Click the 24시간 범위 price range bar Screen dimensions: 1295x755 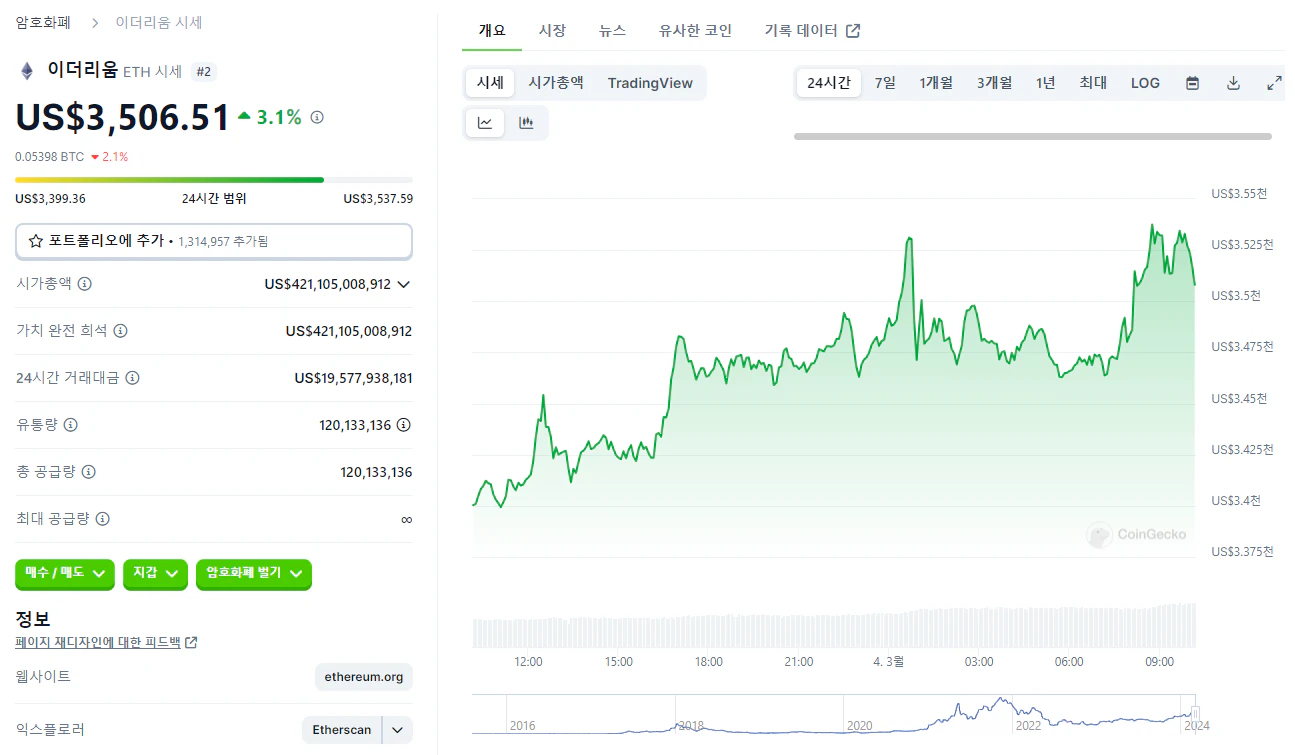tap(214, 180)
